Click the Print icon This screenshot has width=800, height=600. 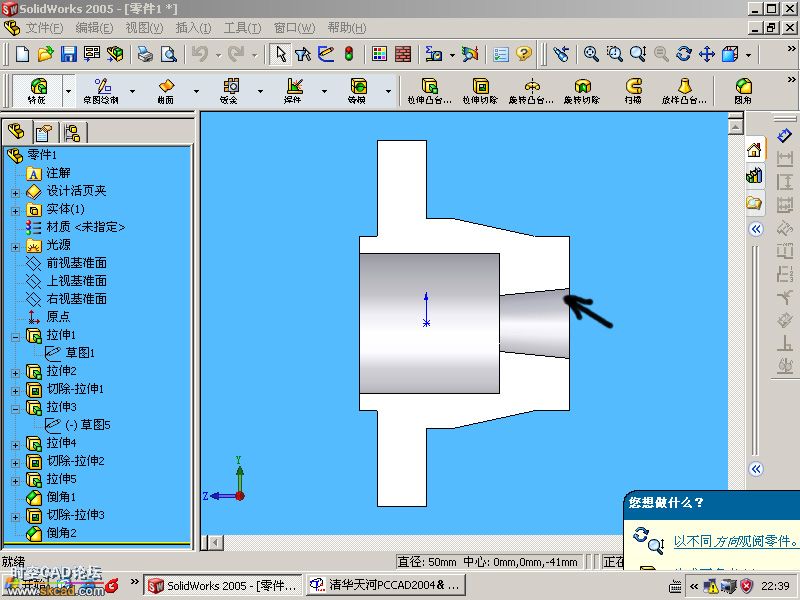coord(145,54)
